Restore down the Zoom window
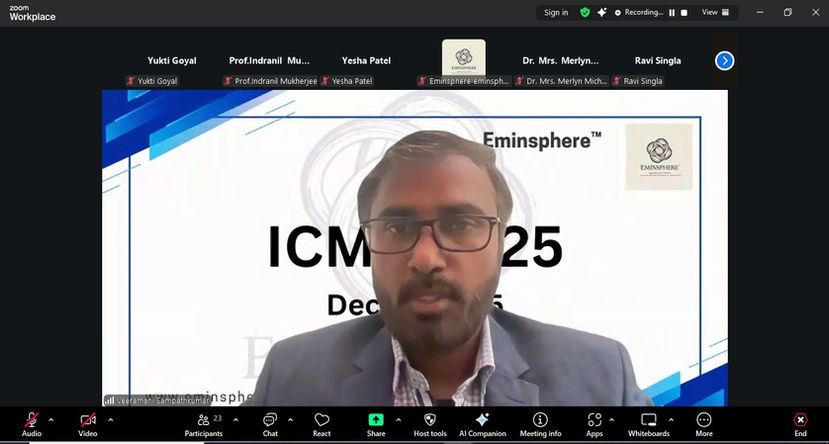 [x=788, y=12]
